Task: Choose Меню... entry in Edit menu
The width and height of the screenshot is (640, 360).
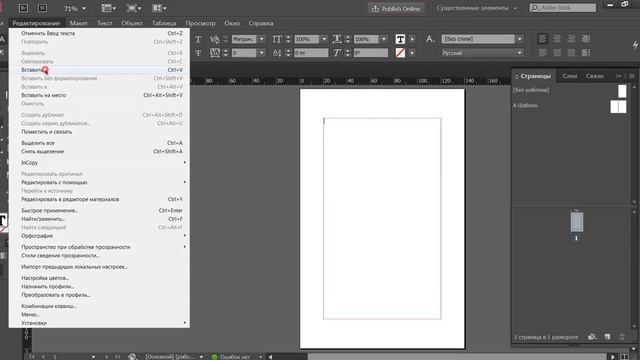Action: click(x=99, y=315)
